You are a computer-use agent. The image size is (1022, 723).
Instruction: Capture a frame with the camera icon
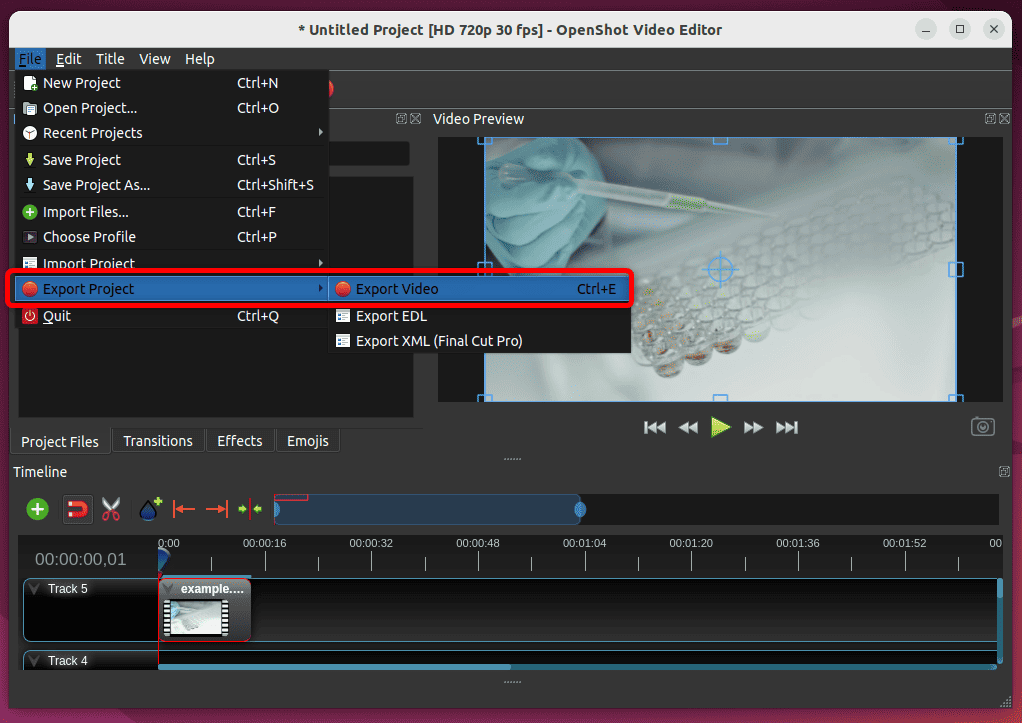(982, 426)
